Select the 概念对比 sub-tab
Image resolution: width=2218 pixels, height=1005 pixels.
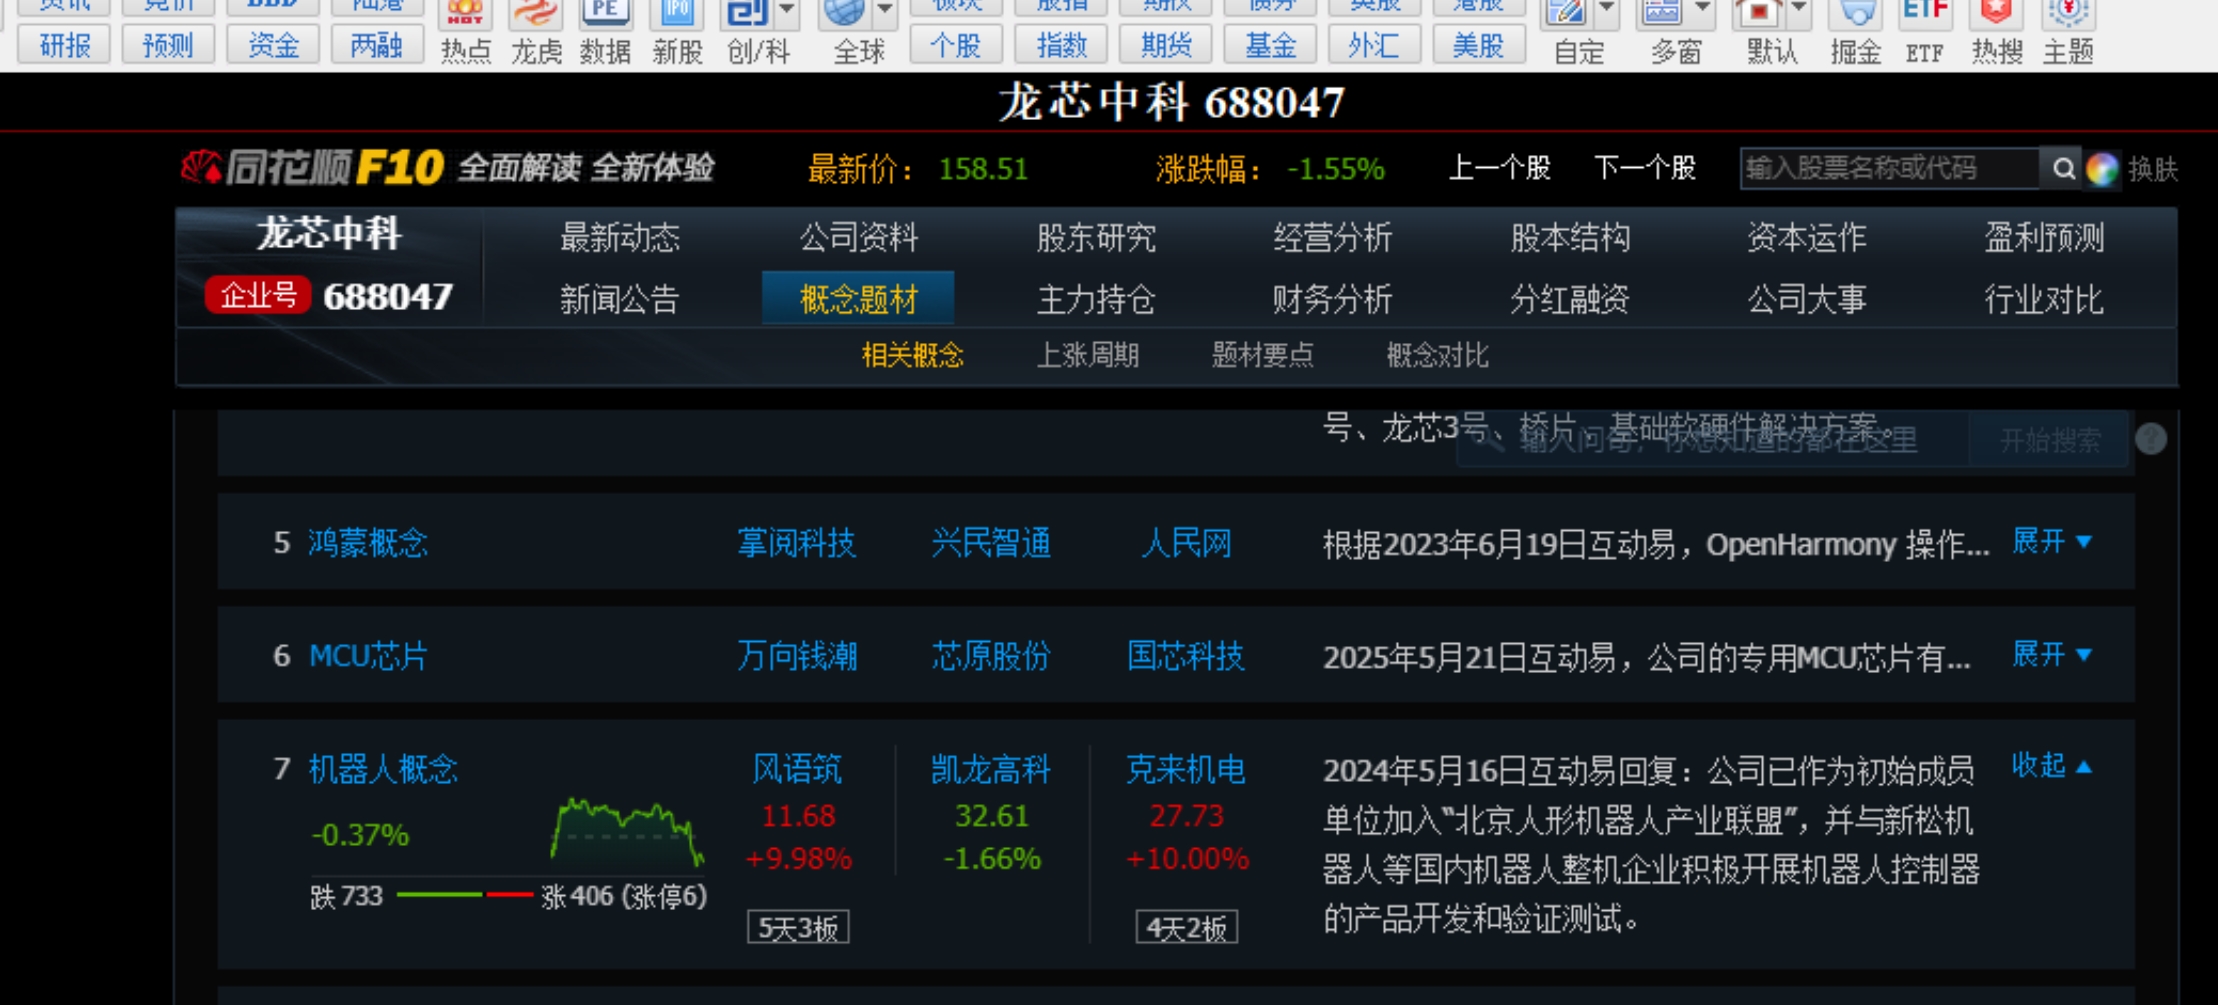click(1438, 355)
